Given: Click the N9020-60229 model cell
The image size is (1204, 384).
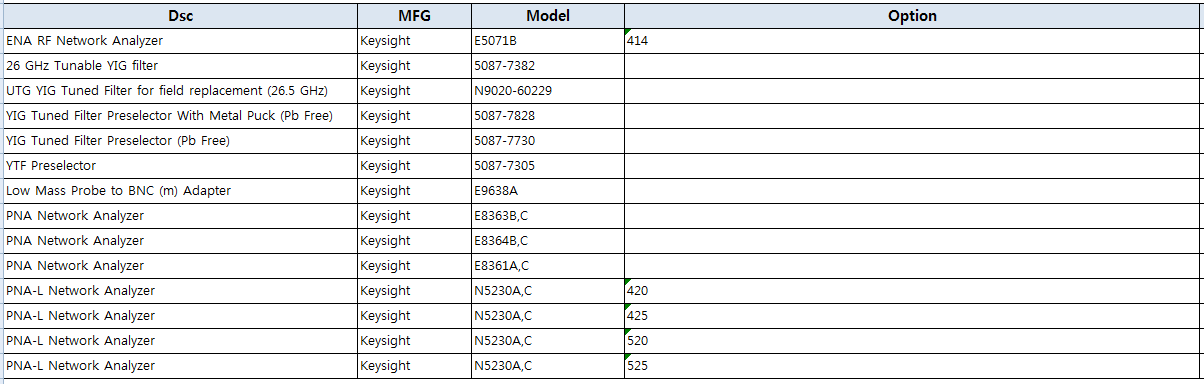Looking at the screenshot, I should [x=548, y=91].
